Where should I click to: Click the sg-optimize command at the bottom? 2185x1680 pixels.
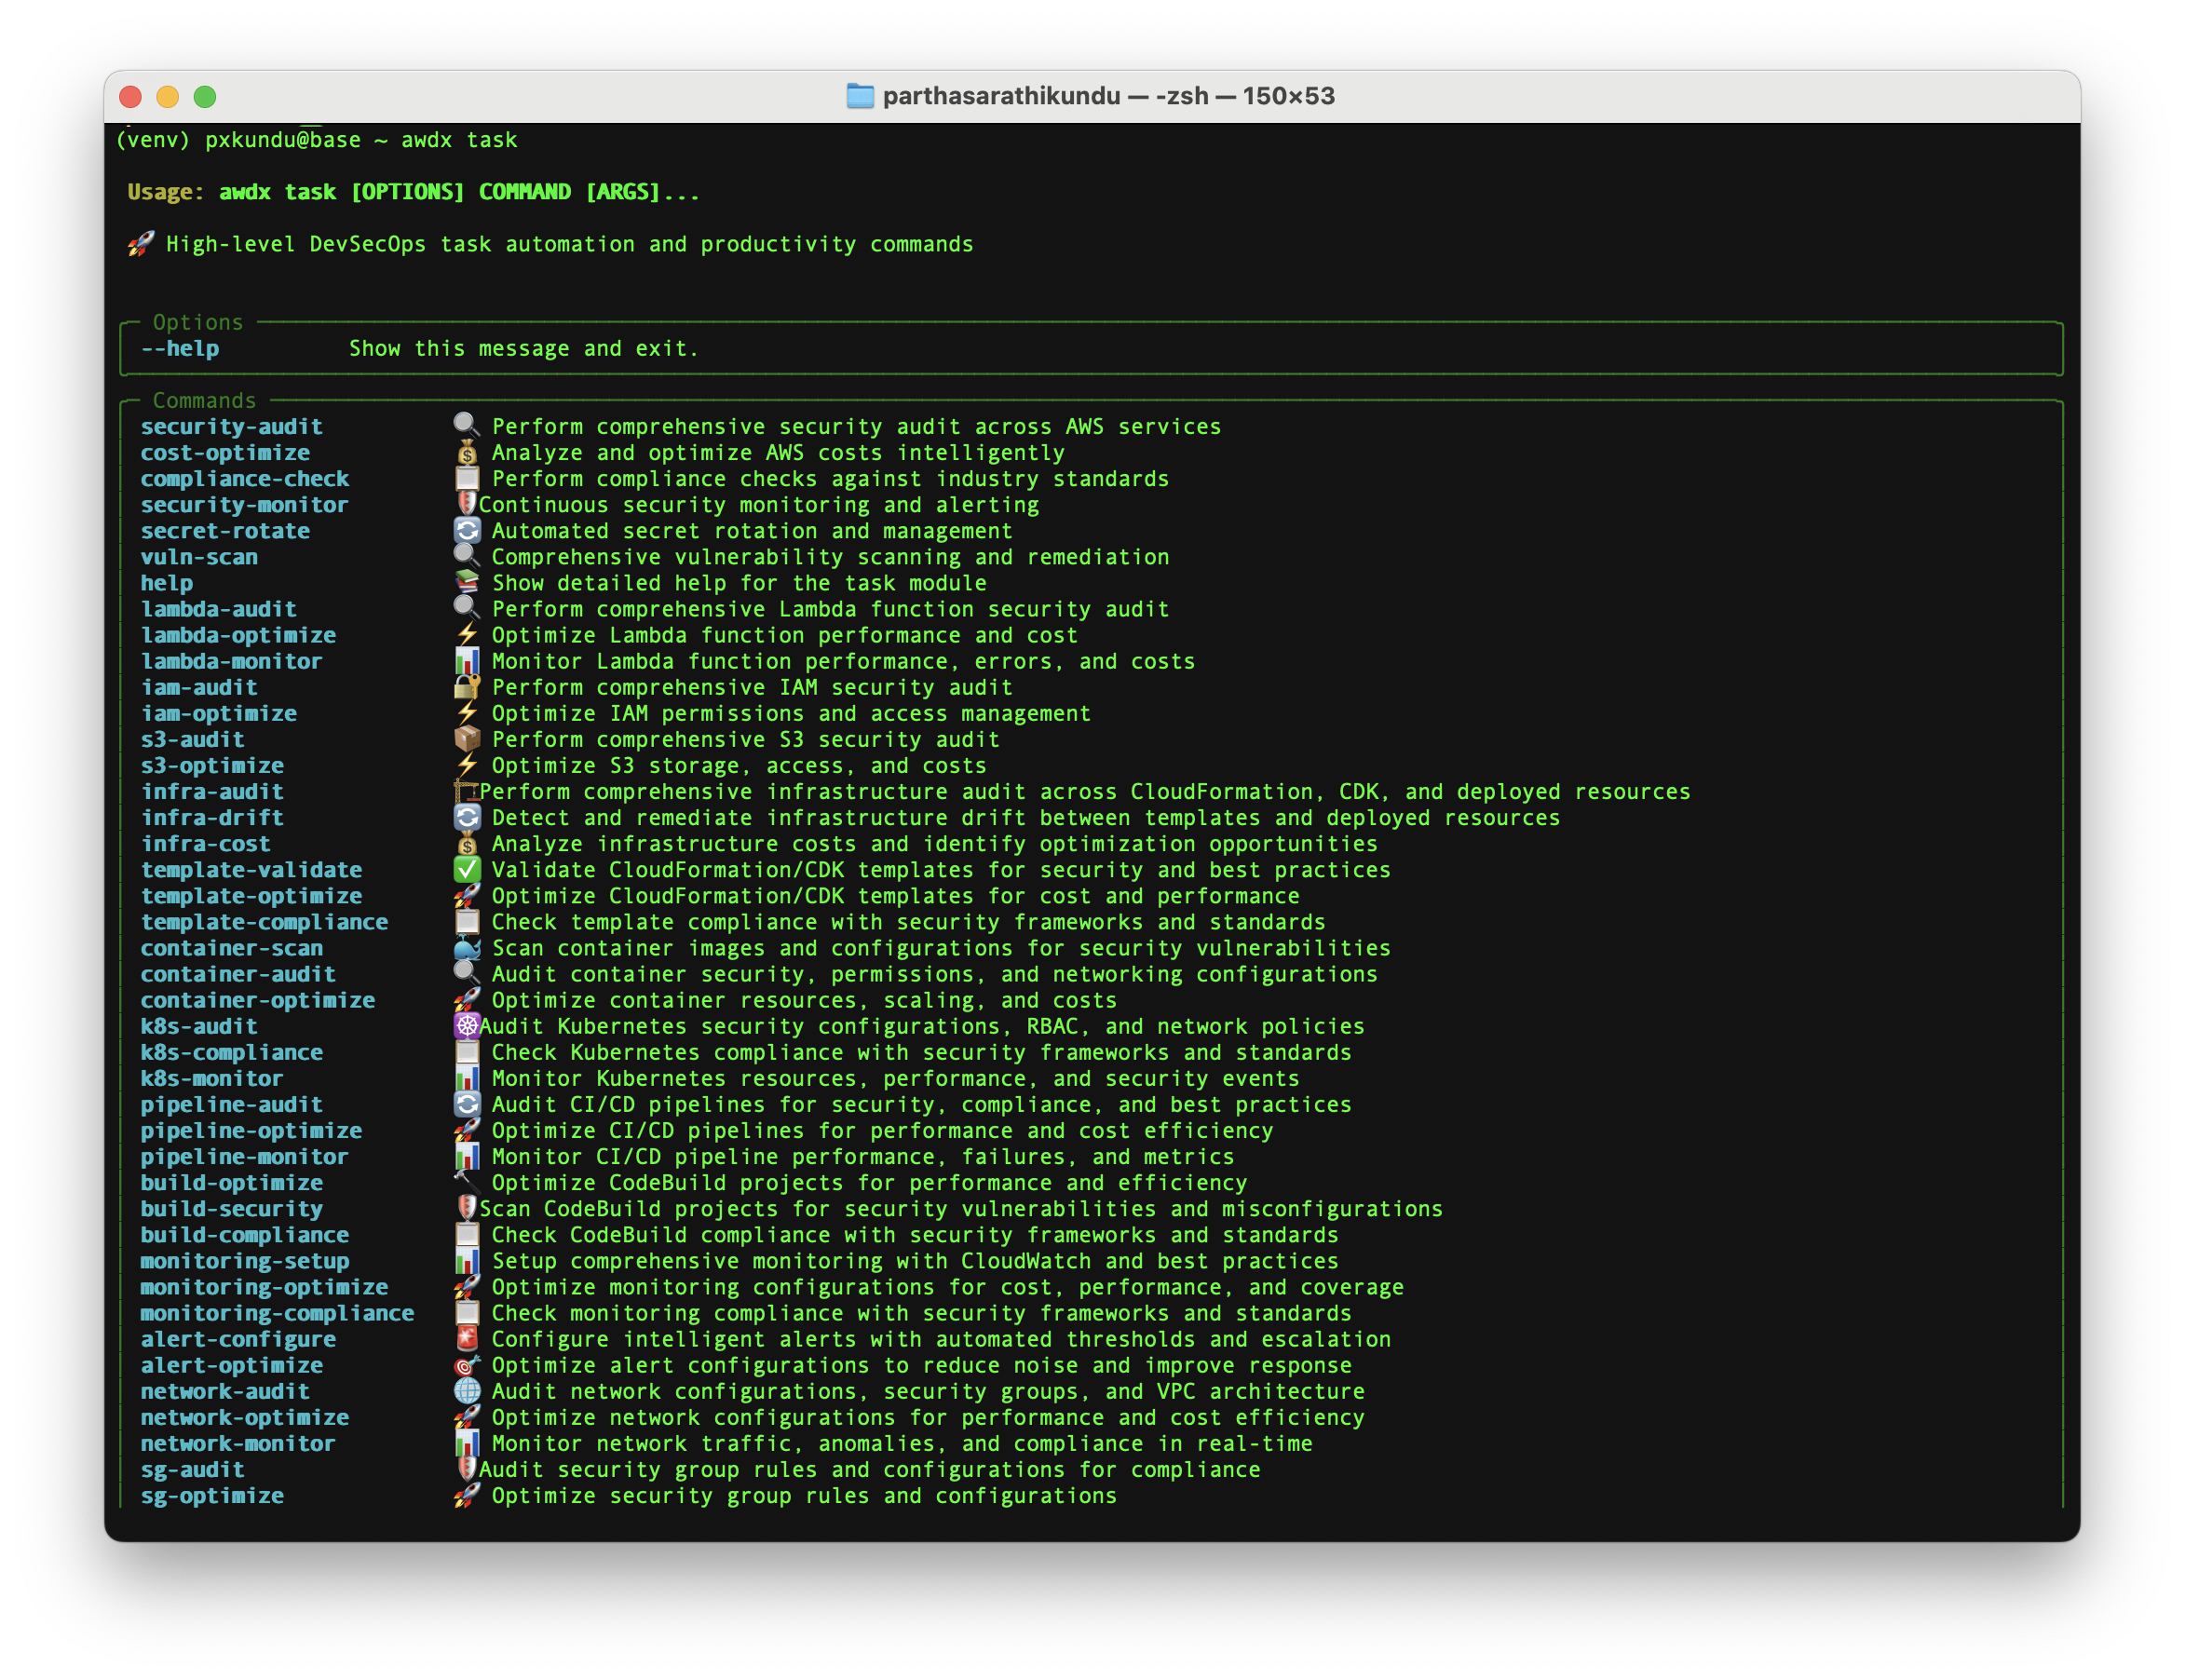[x=212, y=1495]
